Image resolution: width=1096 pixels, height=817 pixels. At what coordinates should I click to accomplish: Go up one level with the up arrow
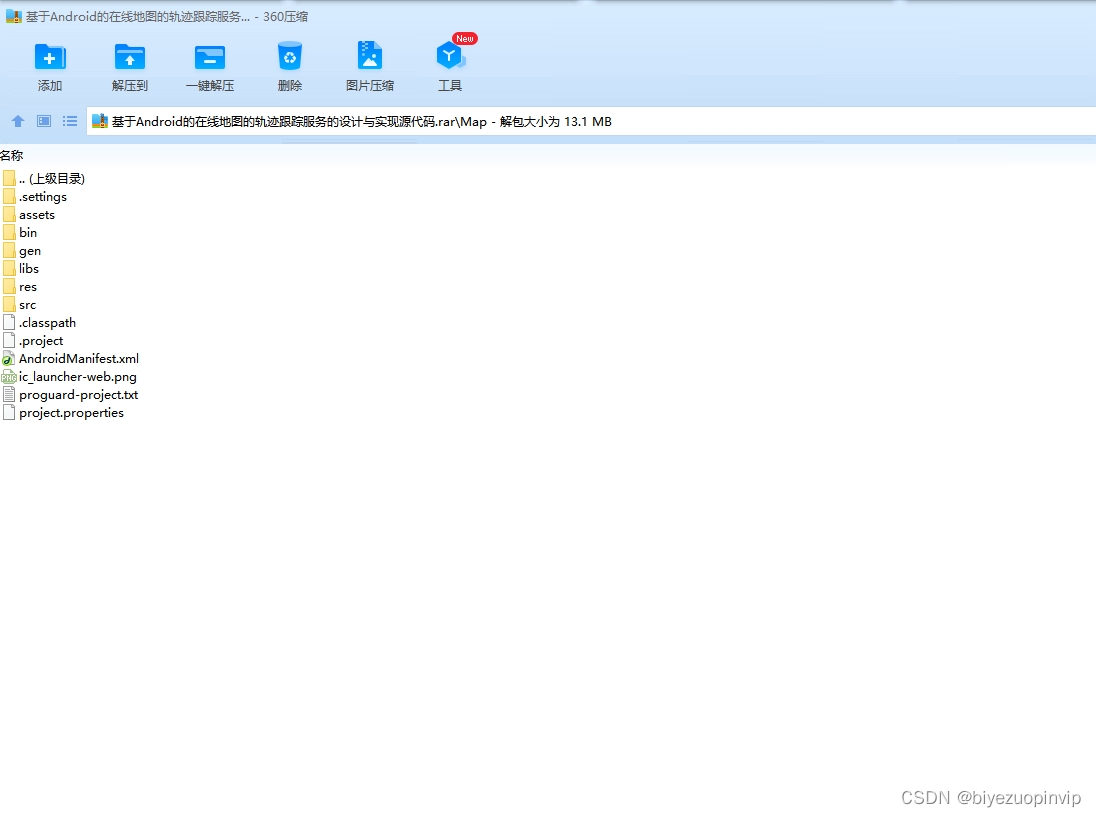(x=18, y=122)
